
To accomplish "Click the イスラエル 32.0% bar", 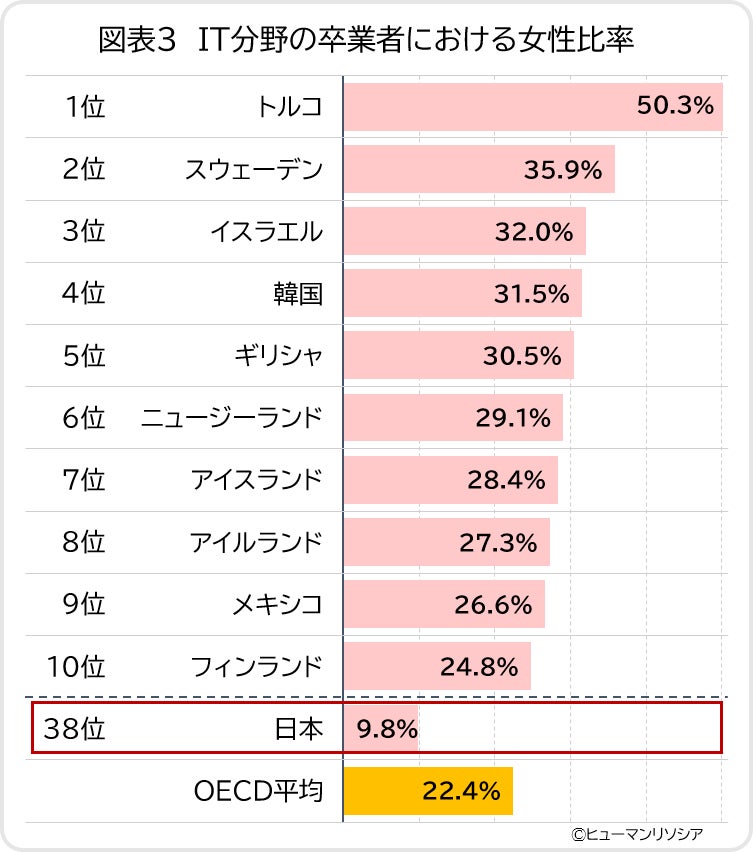I will [x=465, y=231].
